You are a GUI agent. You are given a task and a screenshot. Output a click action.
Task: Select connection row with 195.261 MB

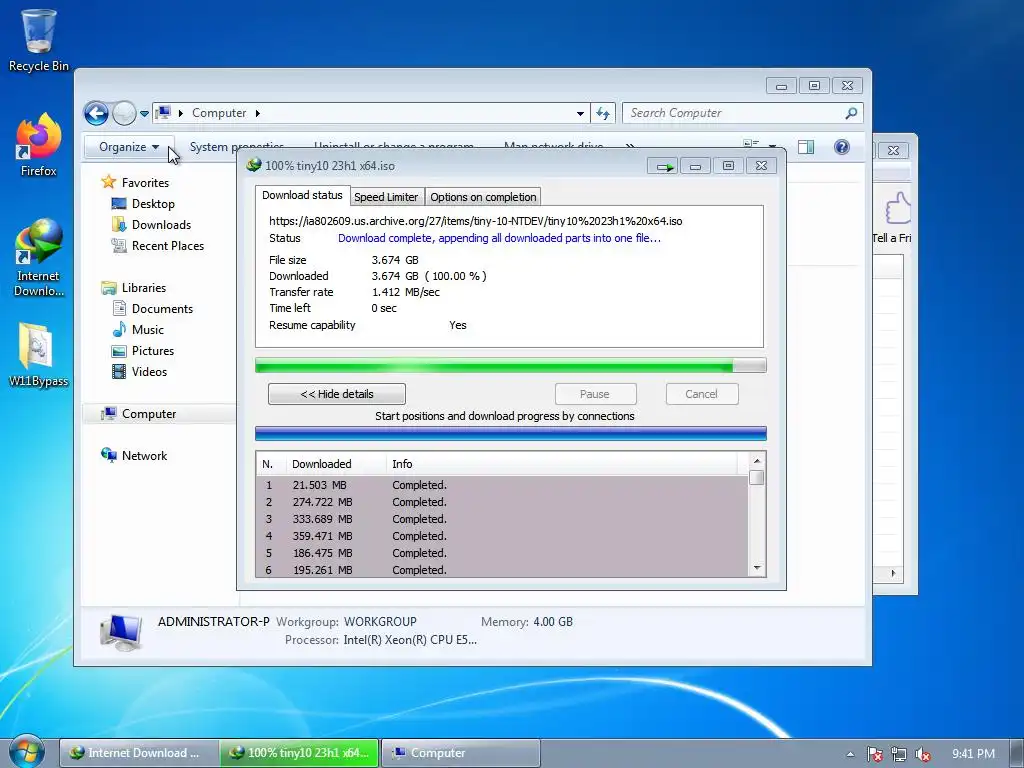click(x=502, y=569)
